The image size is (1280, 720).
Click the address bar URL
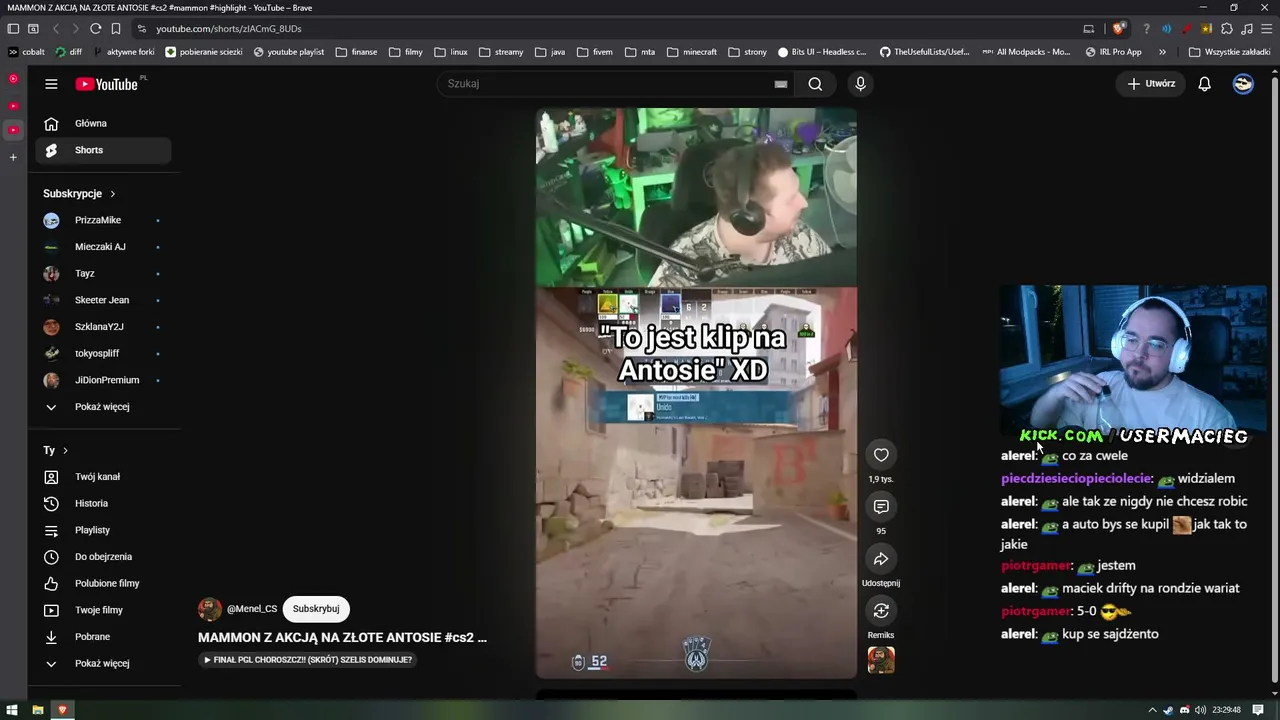(229, 29)
